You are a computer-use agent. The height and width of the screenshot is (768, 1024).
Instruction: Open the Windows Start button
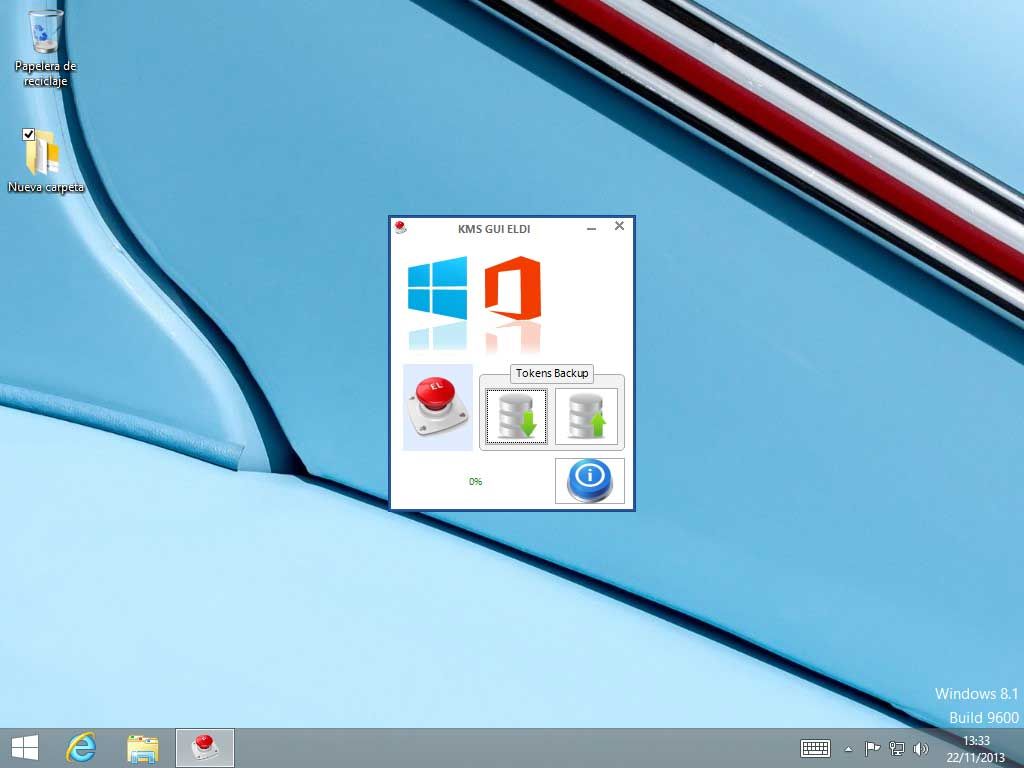pos(24,747)
